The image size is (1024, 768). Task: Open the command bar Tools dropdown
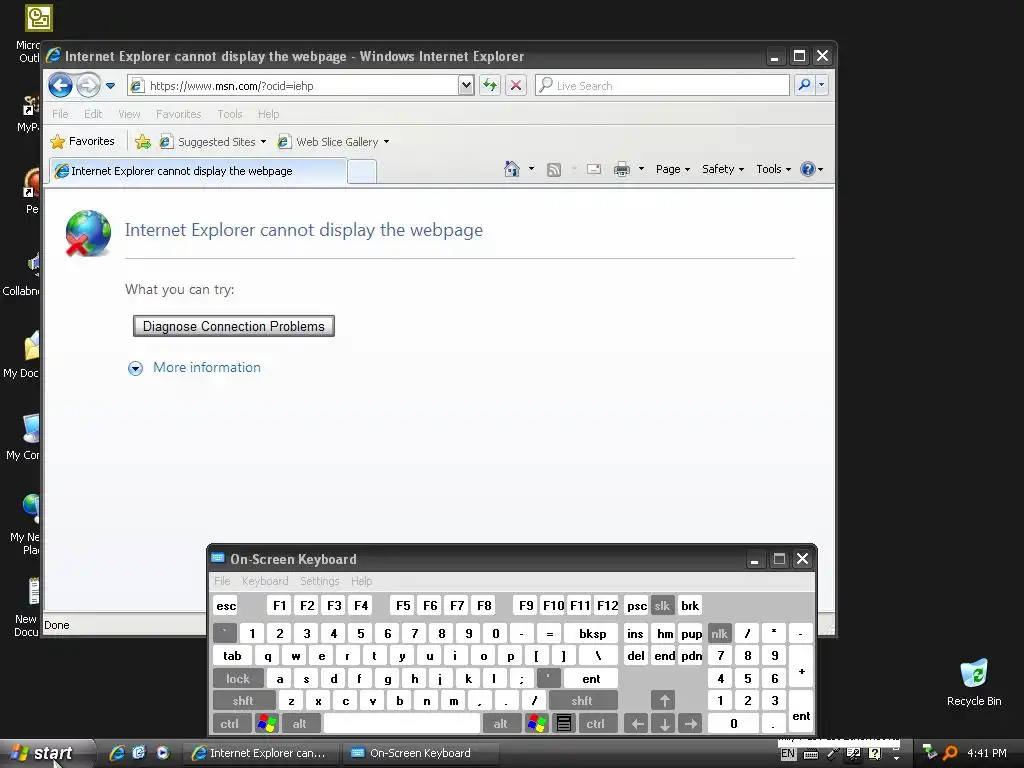coord(773,169)
